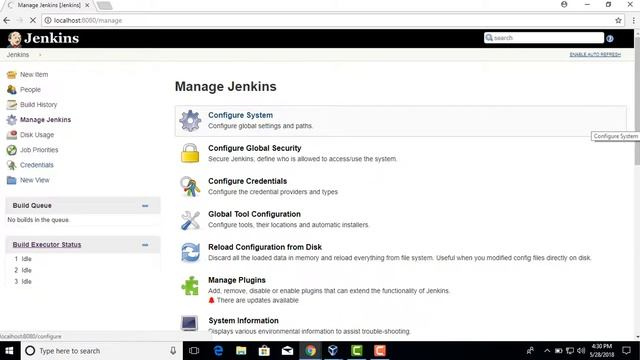Open Reload Configuration from Disk link
The height and width of the screenshot is (360, 640).
[x=265, y=247]
